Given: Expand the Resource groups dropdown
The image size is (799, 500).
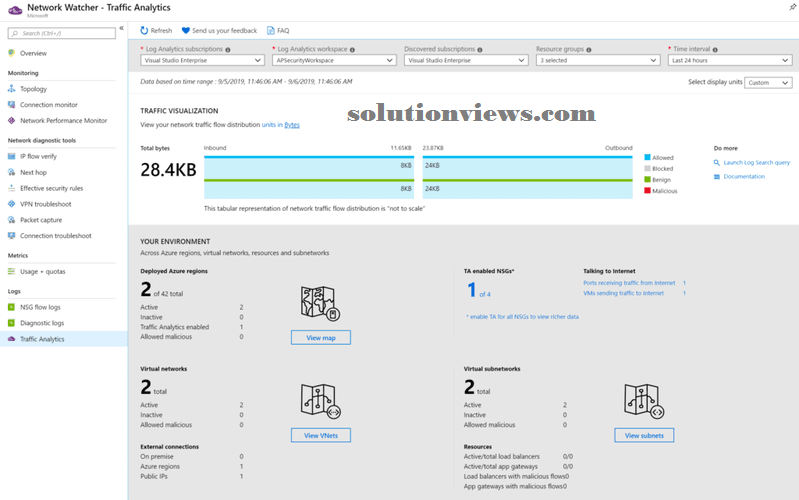Looking at the screenshot, I should pos(598,60).
